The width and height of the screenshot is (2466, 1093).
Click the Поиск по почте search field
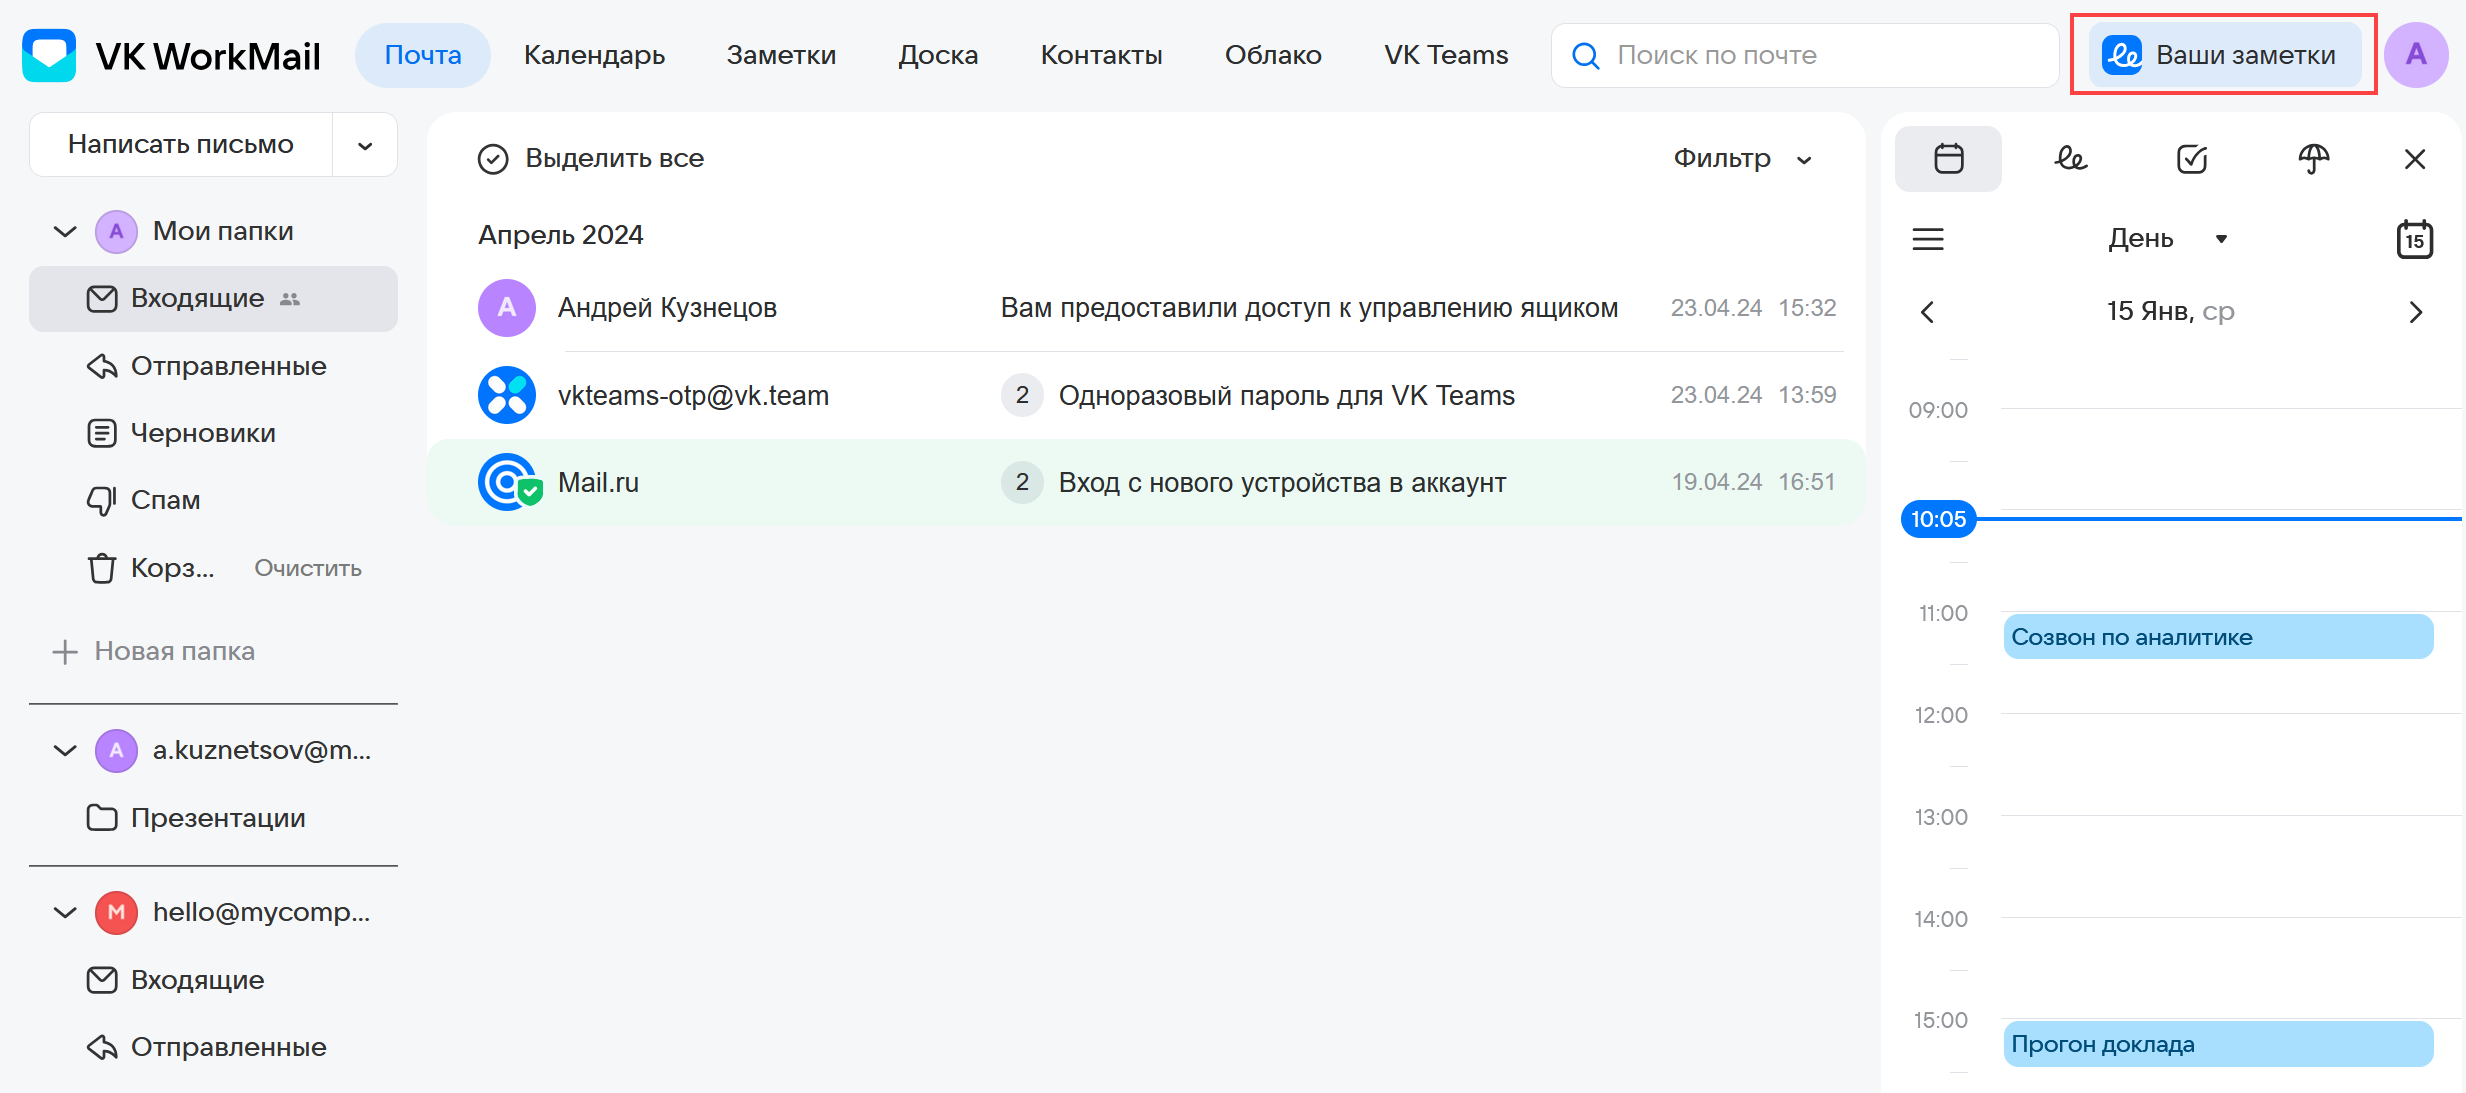(1804, 55)
